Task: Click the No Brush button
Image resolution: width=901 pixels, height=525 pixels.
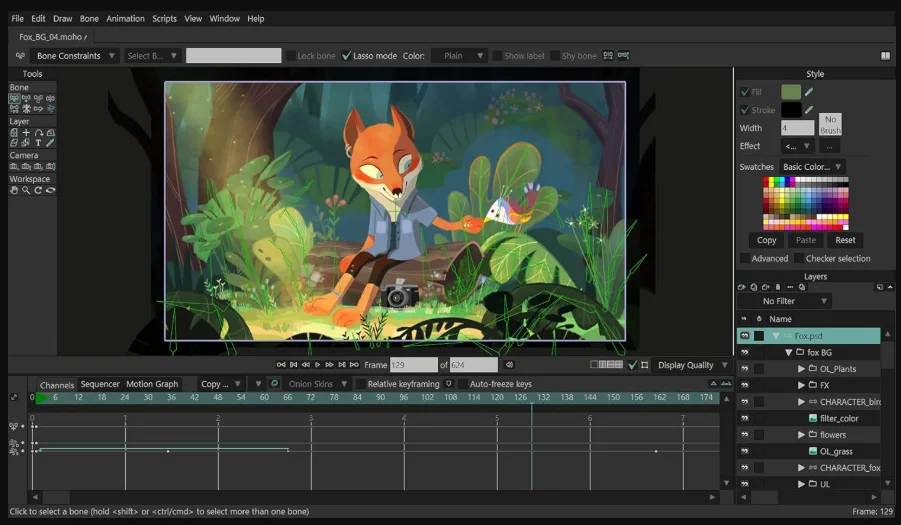Action: coord(830,125)
